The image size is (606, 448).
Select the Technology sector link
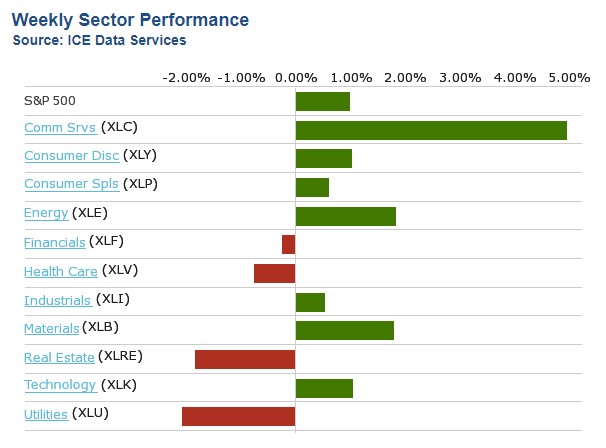pyautogui.click(x=60, y=386)
